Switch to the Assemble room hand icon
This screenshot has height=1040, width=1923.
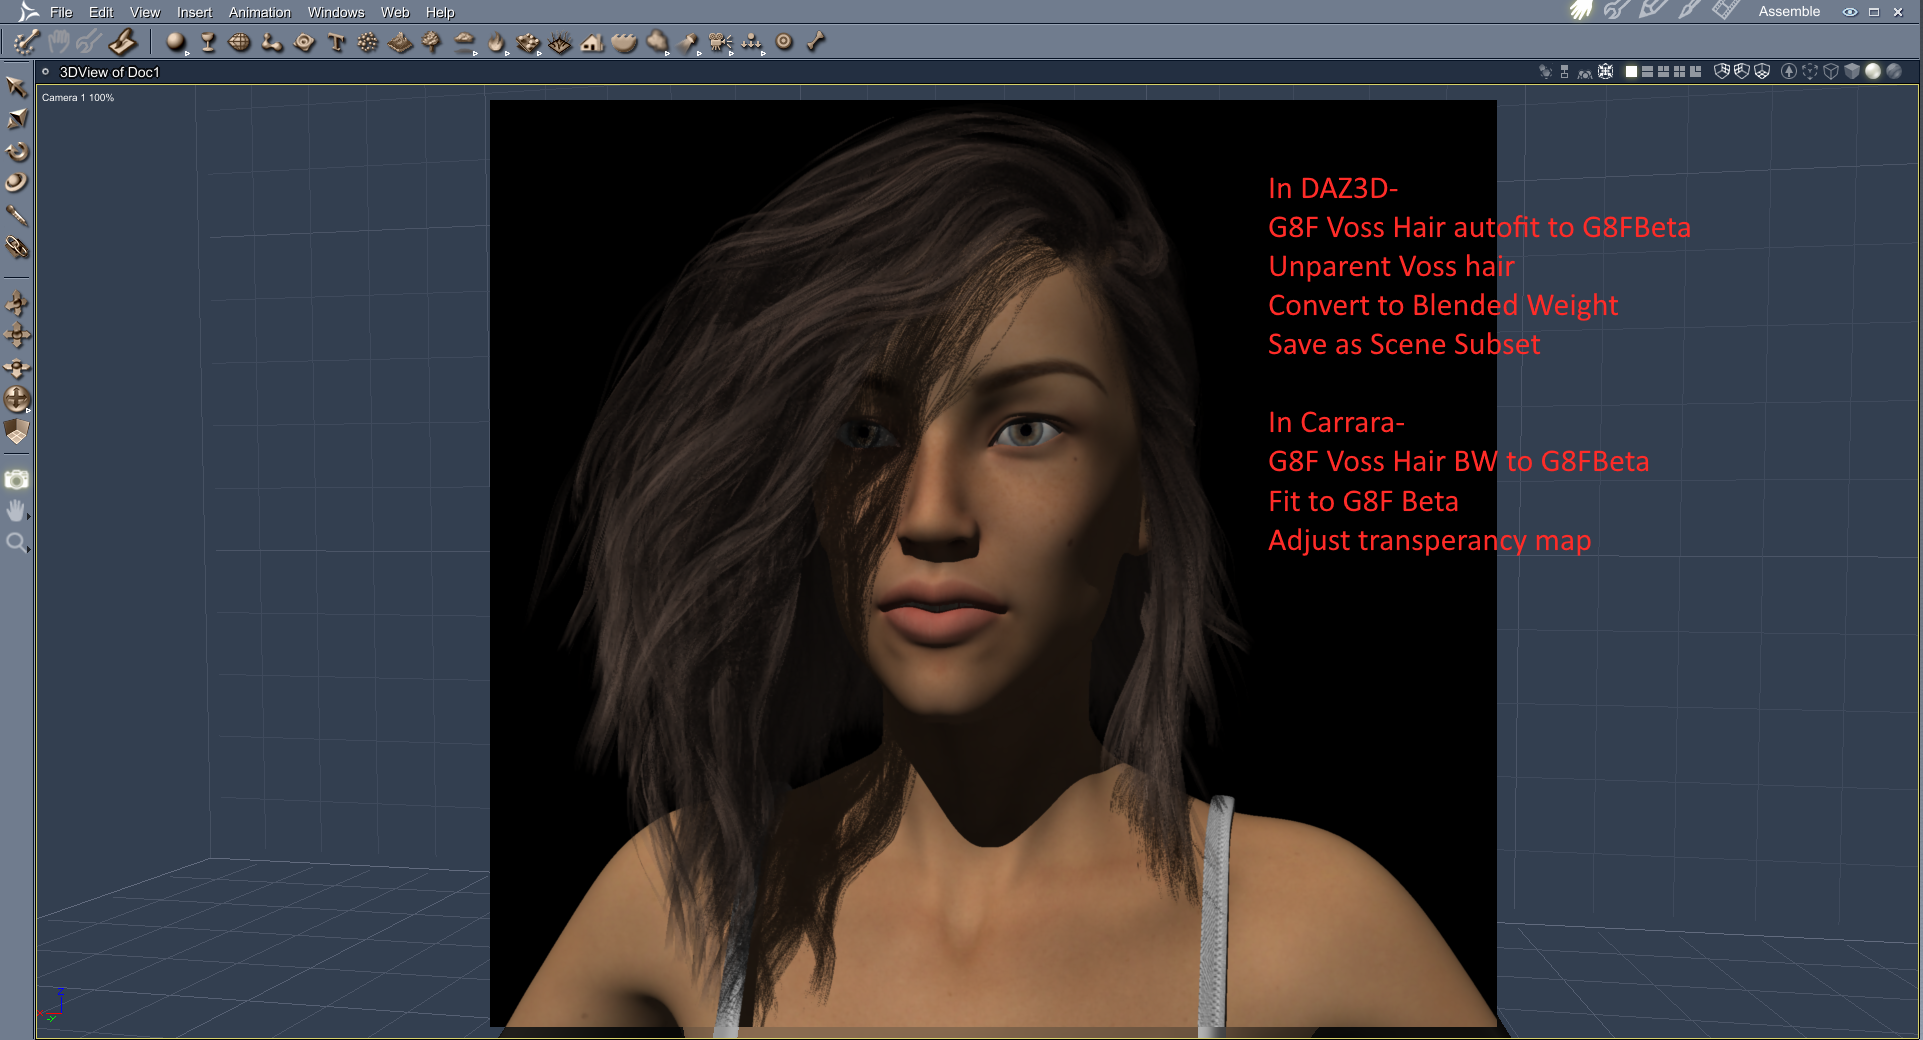(x=1581, y=11)
